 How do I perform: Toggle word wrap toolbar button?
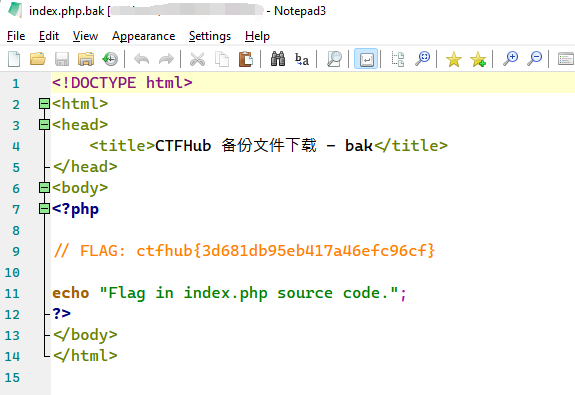pos(366,59)
